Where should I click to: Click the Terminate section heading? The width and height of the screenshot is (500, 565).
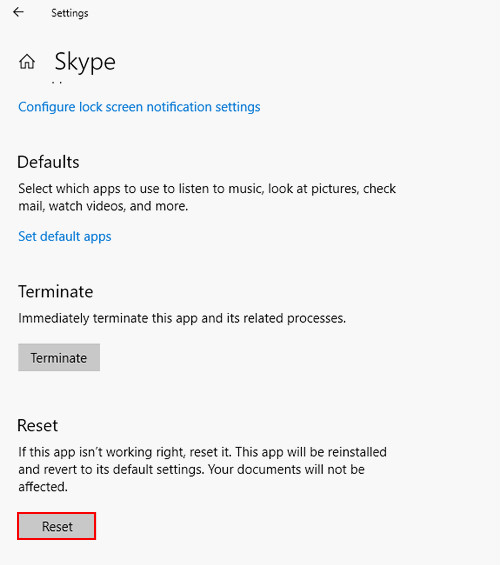click(56, 292)
